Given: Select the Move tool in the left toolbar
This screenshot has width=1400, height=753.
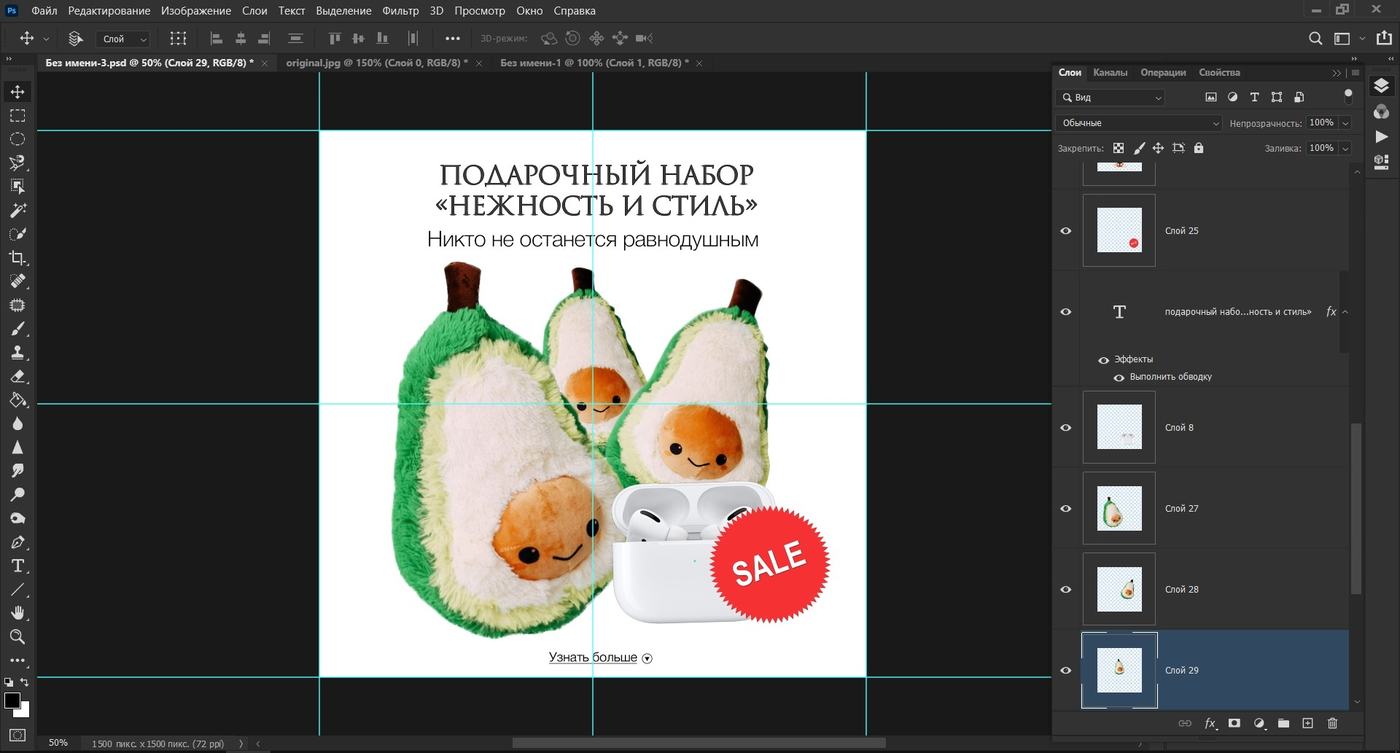Looking at the screenshot, I should [17, 92].
